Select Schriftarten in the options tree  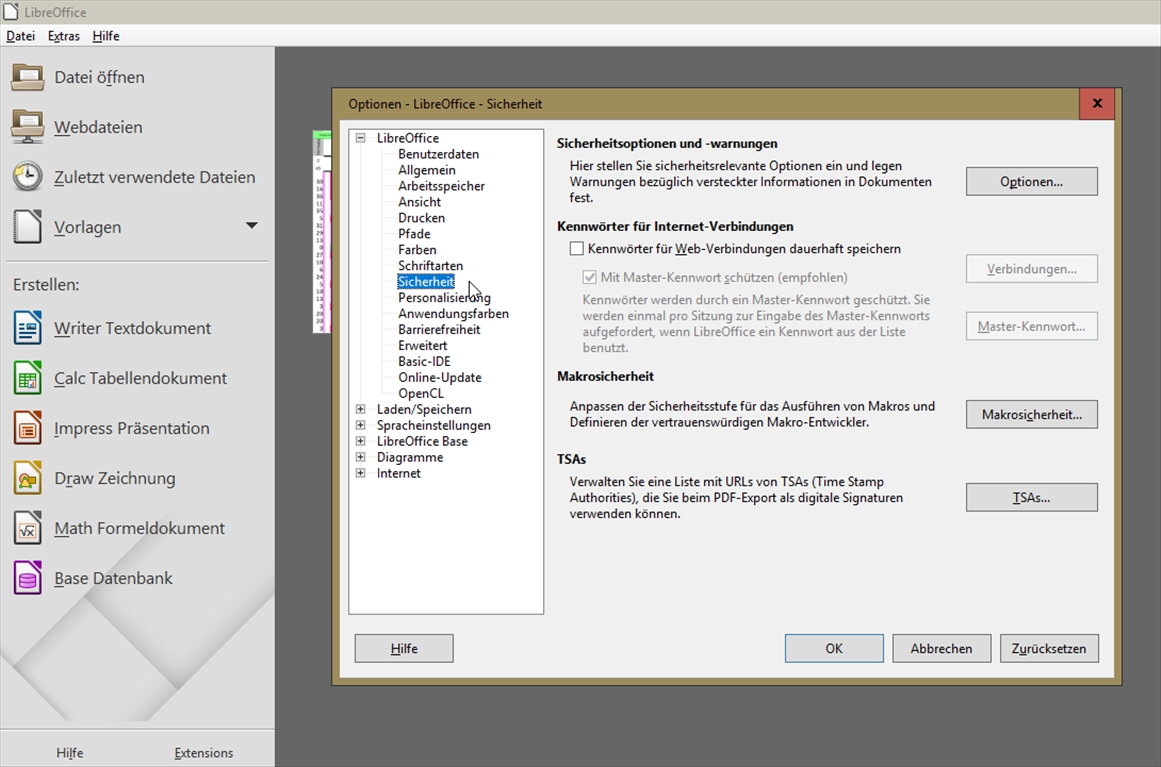430,265
